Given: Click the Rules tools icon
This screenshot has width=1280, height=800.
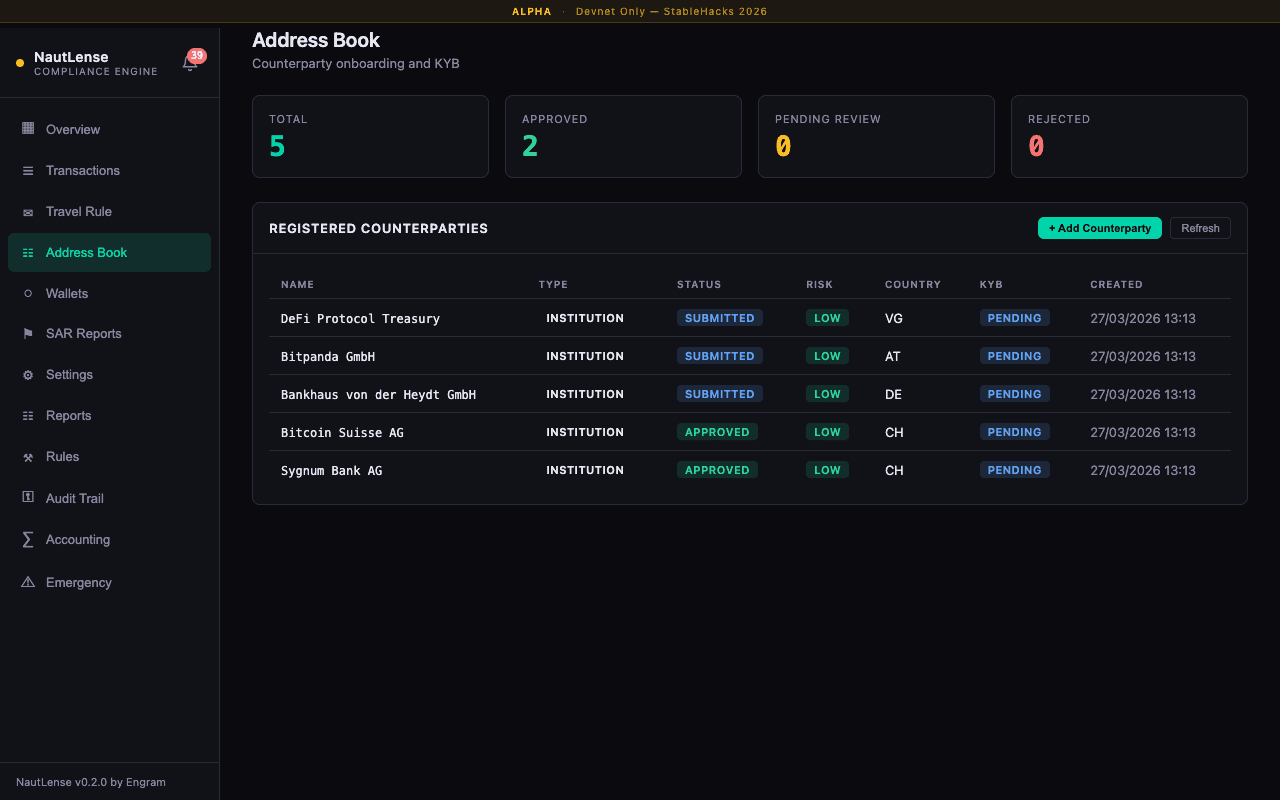Looking at the screenshot, I should [28, 457].
